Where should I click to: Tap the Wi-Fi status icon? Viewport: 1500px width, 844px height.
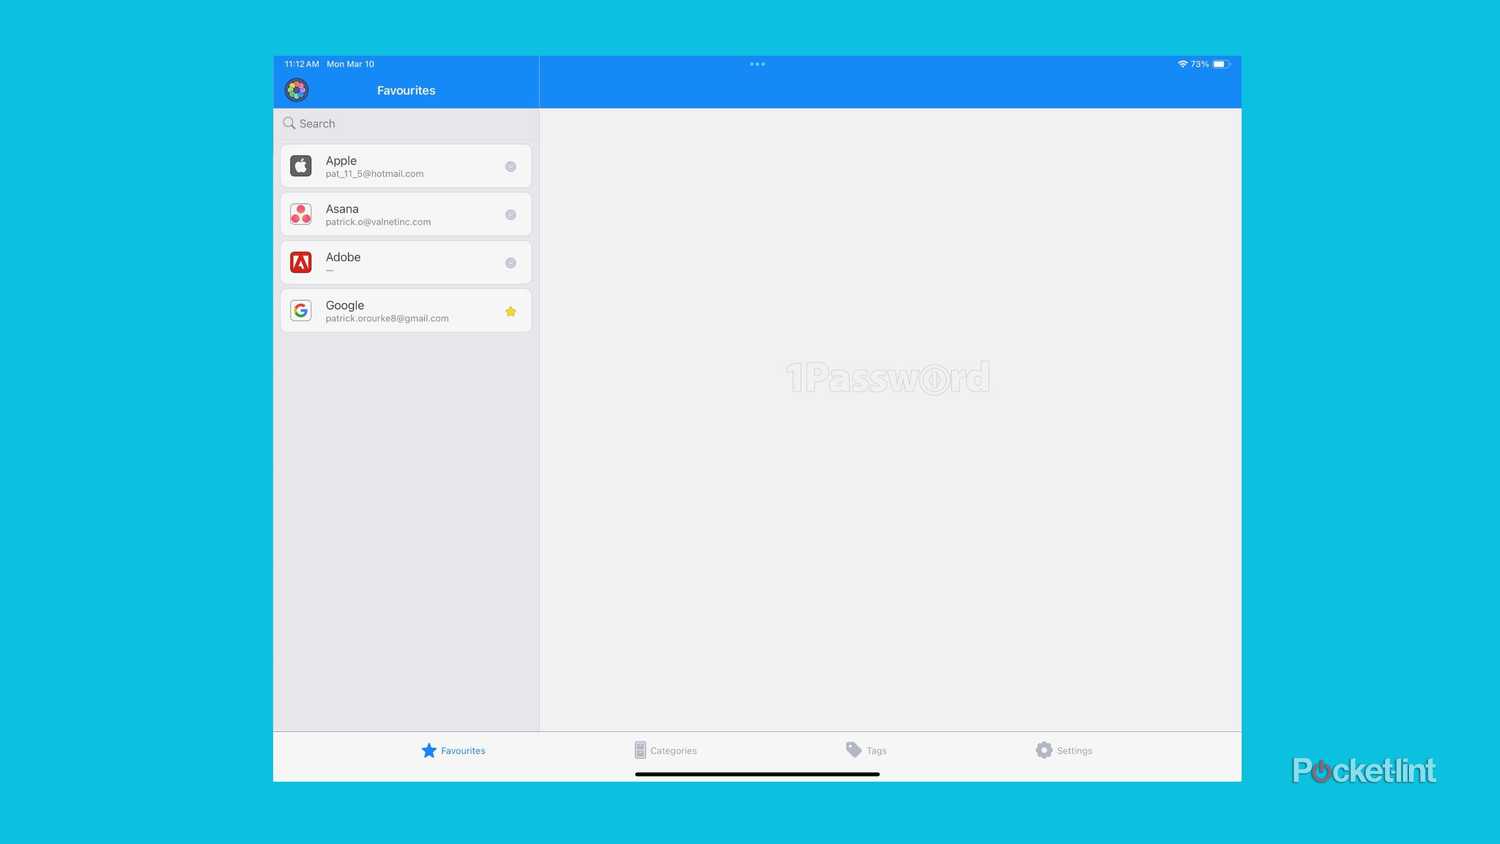[1182, 64]
